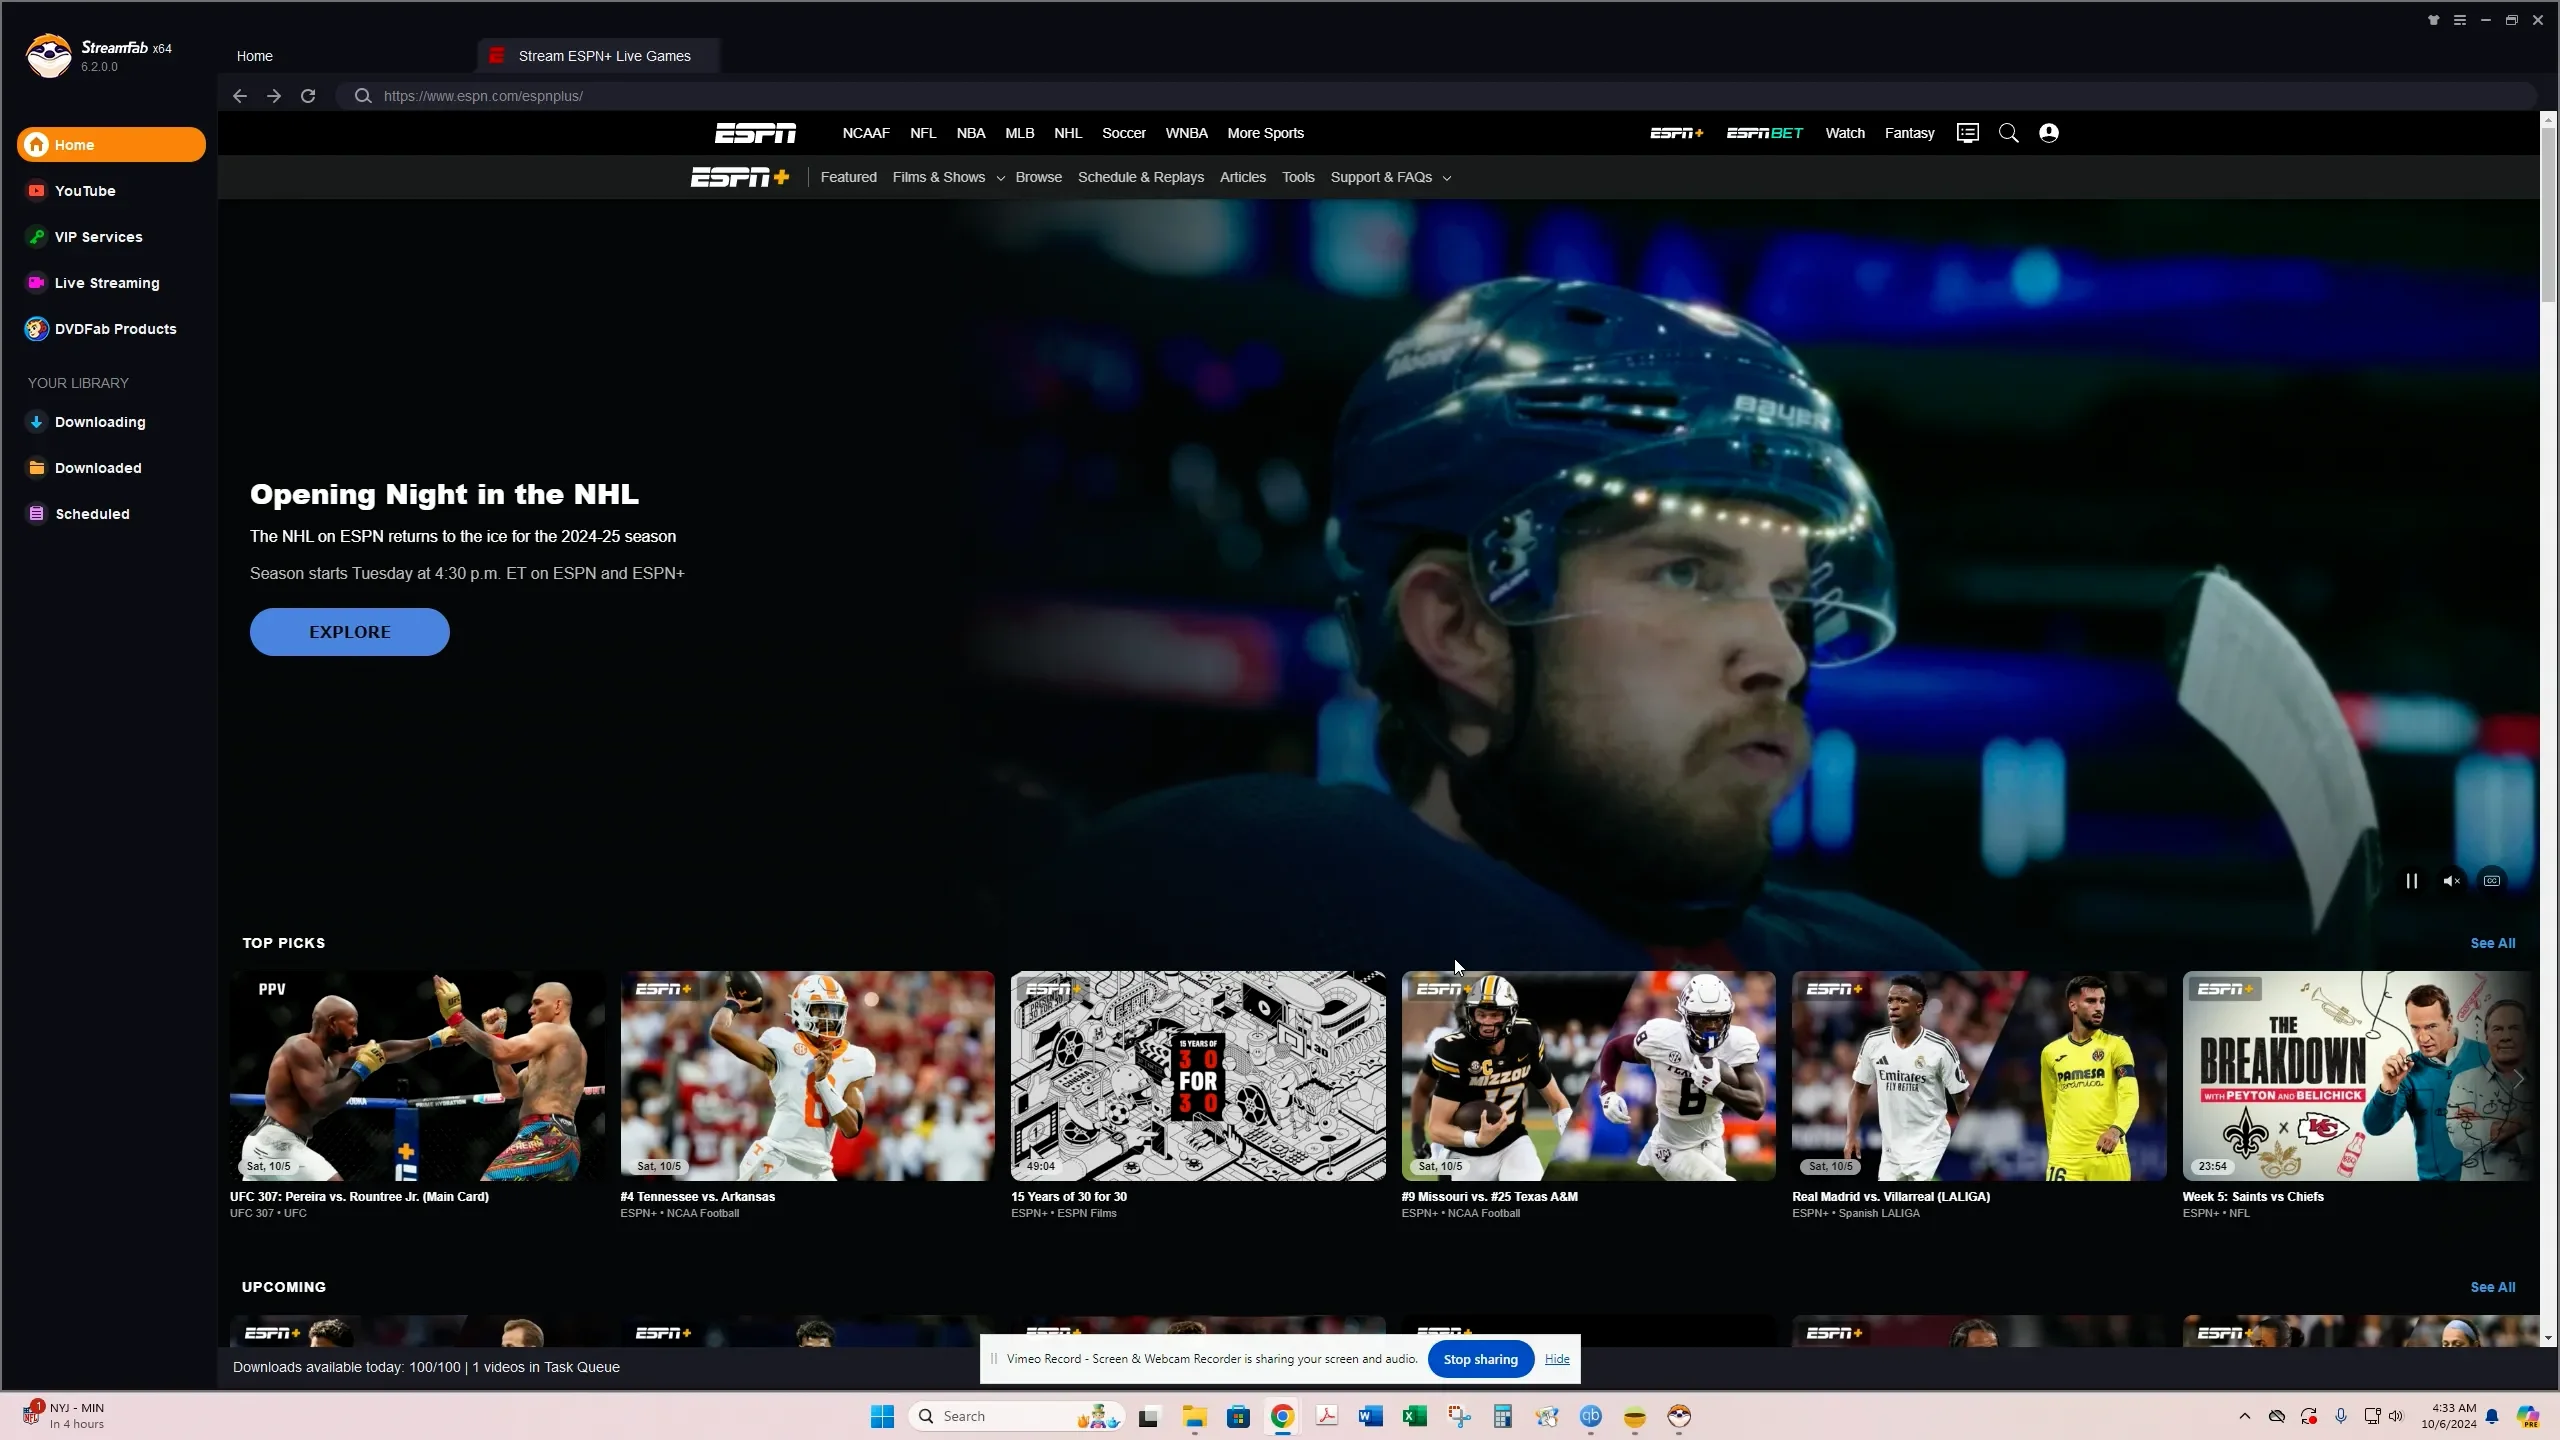The width and height of the screenshot is (2560, 1440).
Task: Open the Soccer menu item
Action: click(x=1124, y=133)
